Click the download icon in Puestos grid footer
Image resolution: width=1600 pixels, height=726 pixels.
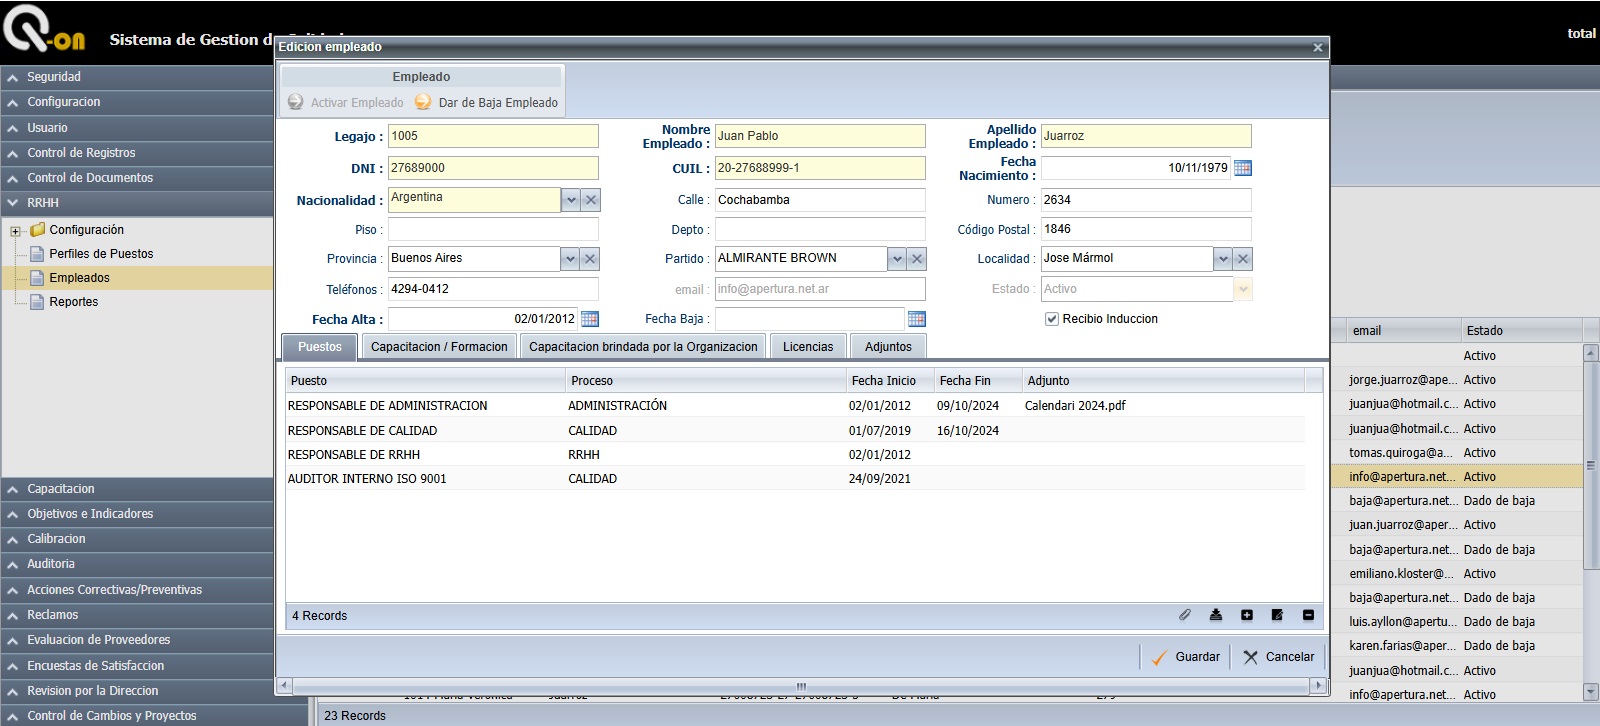coord(1216,615)
